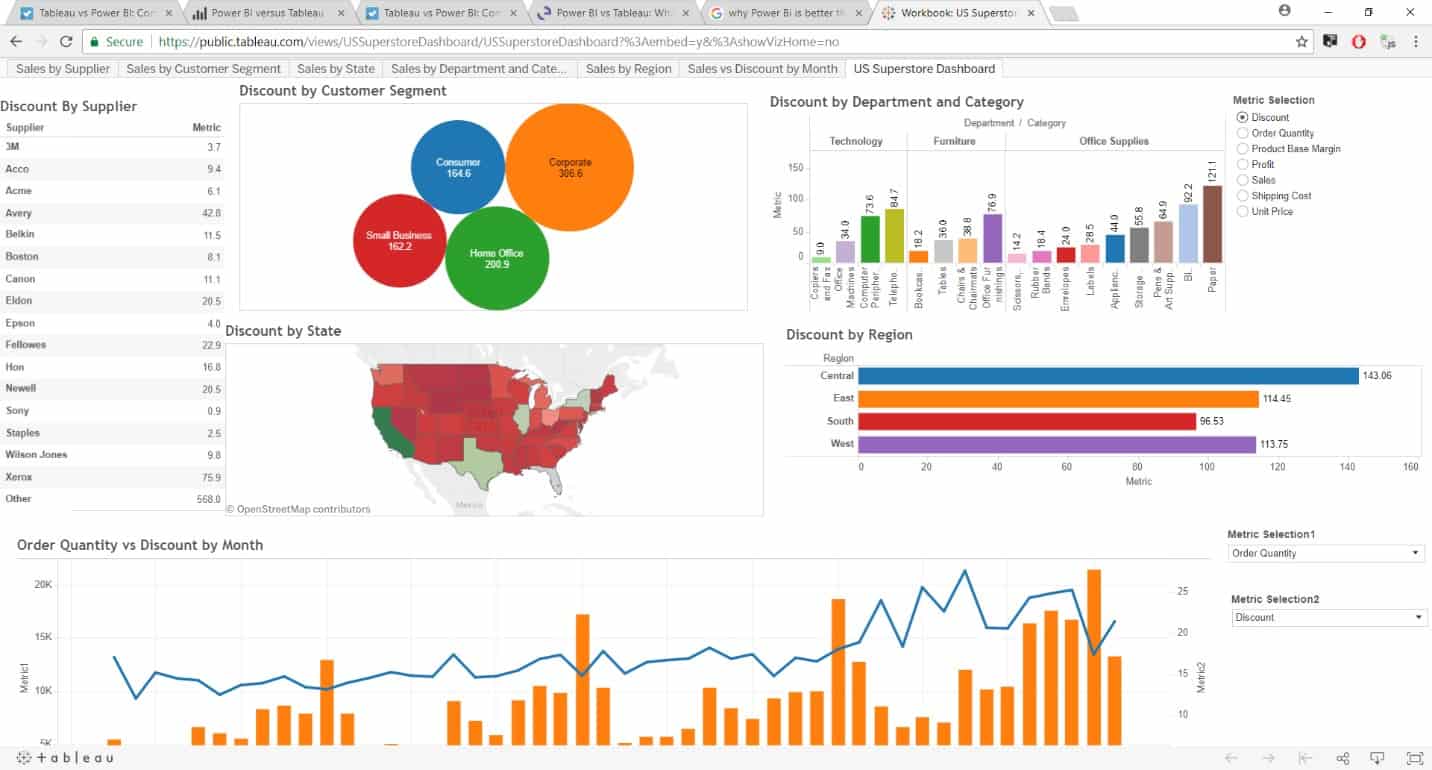Image resolution: width=1432 pixels, height=770 pixels.
Task: Bookmark this page with the star icon
Action: coord(1301,42)
